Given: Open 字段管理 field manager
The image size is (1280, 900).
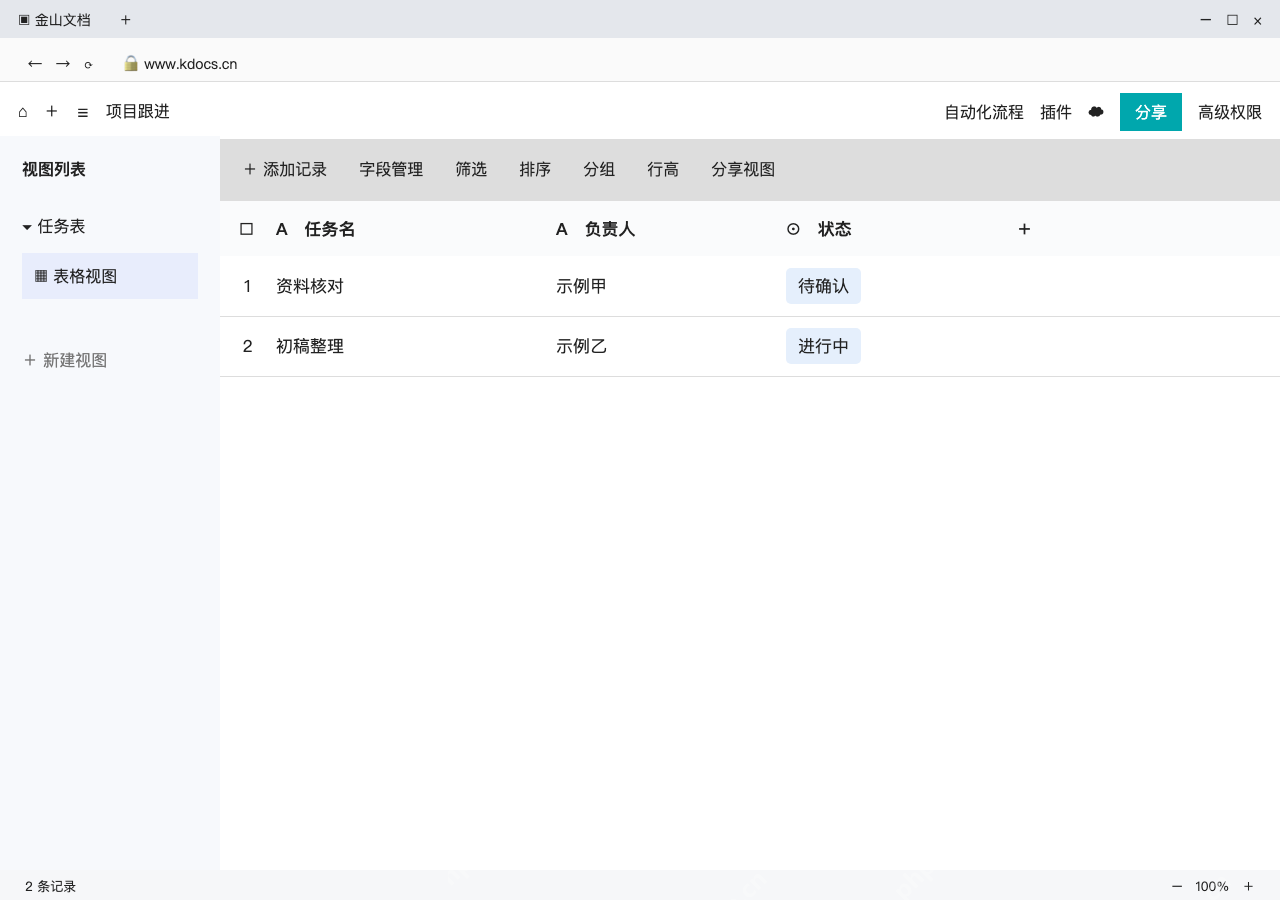Looking at the screenshot, I should point(391,169).
